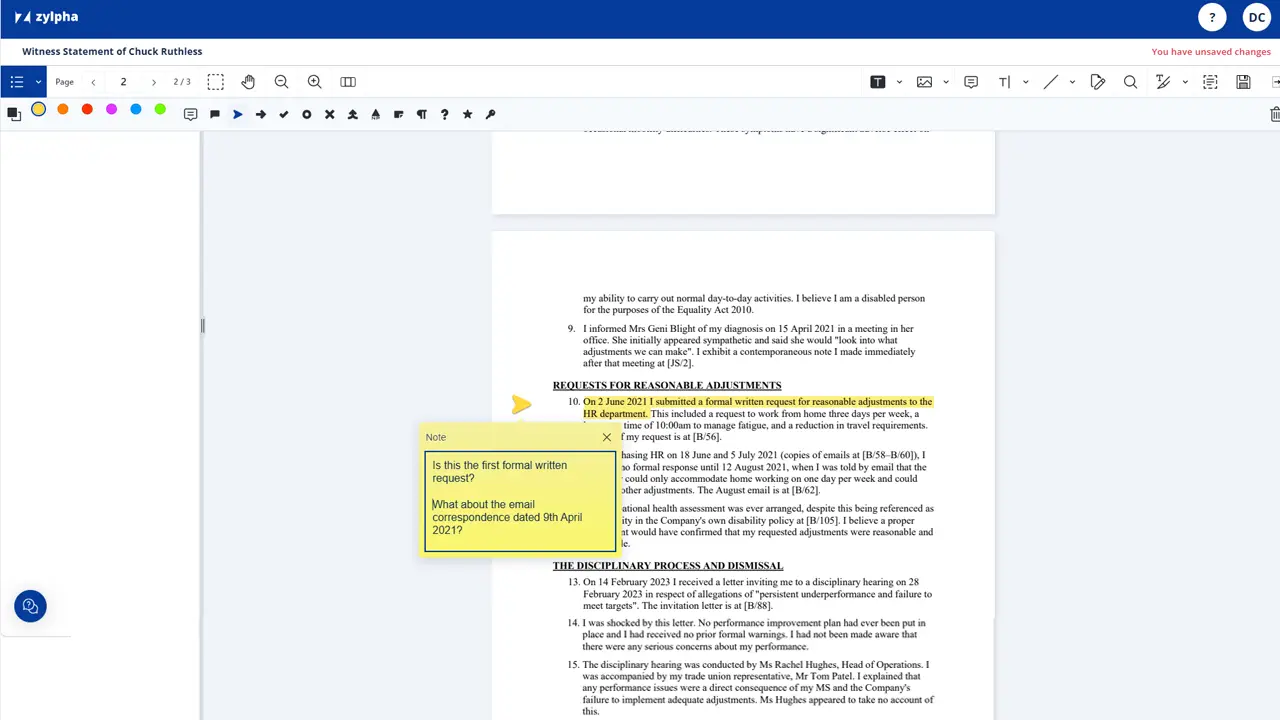Edit the page number field

[x=123, y=82]
